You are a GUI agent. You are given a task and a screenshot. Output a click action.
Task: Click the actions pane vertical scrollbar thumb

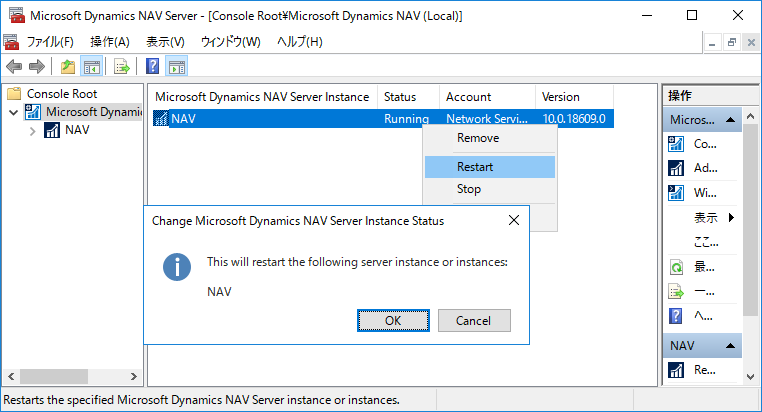(751, 219)
